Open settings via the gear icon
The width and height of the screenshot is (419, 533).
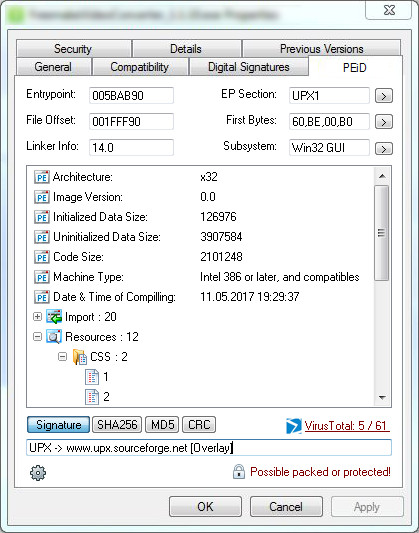coord(38,473)
